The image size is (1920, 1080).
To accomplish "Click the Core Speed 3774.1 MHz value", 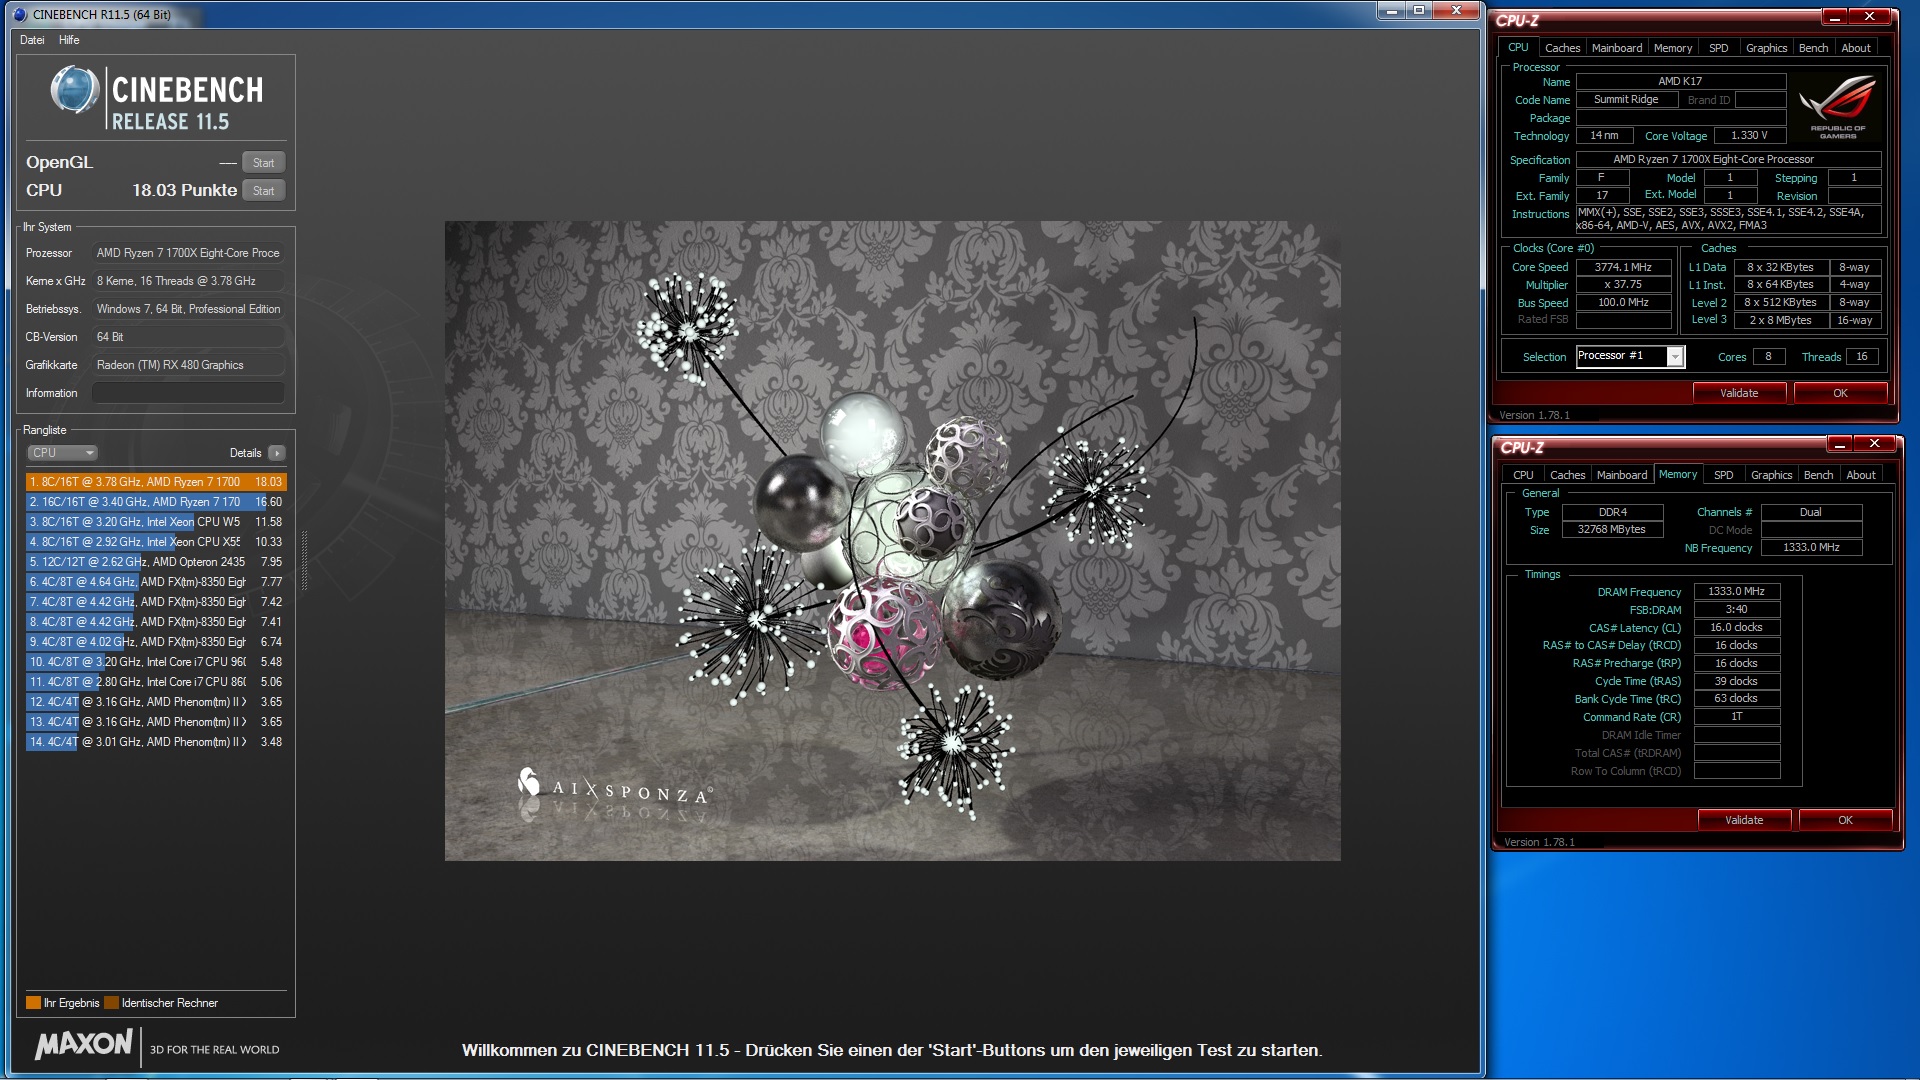I will point(1623,267).
